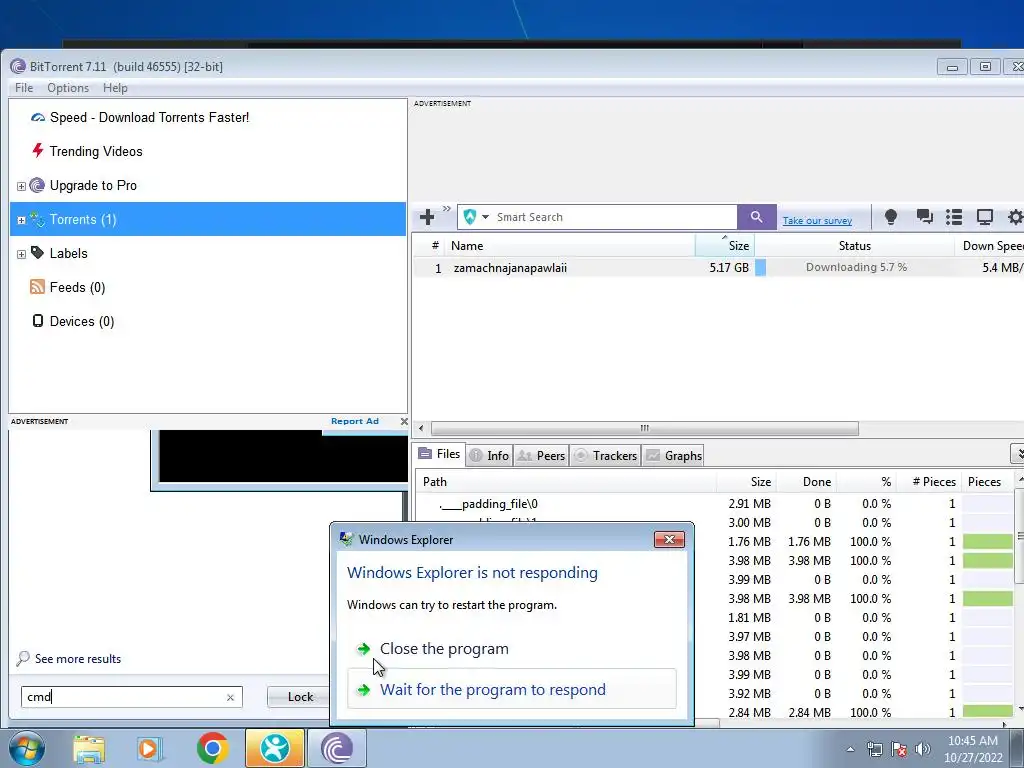Click the scroll left arrow of torrent list
This screenshot has height=768, width=1024.
click(421, 428)
